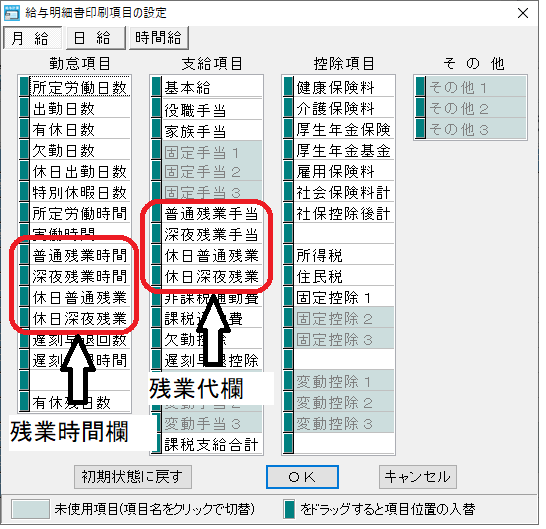Click the teal drag handle beside 基本給
546x529 pixels.
(x=157, y=86)
